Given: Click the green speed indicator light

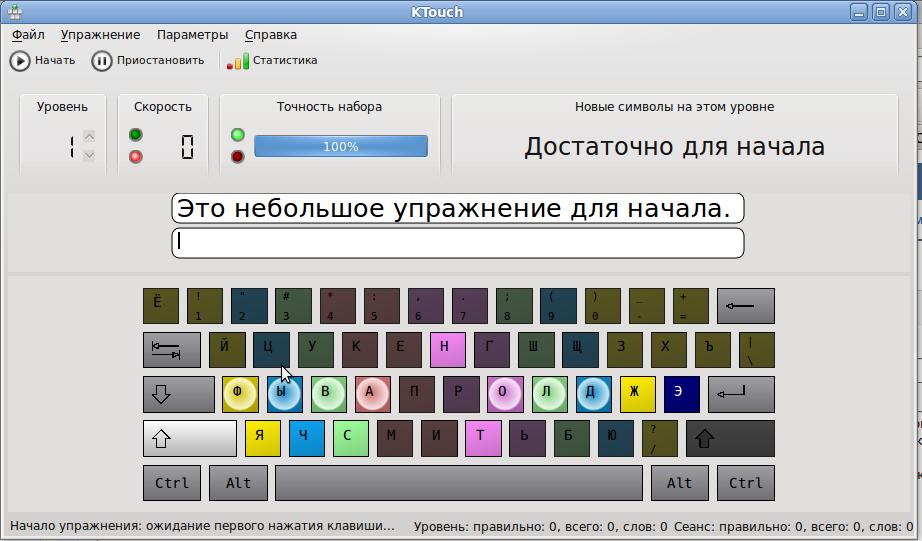Looking at the screenshot, I should 136,135.
